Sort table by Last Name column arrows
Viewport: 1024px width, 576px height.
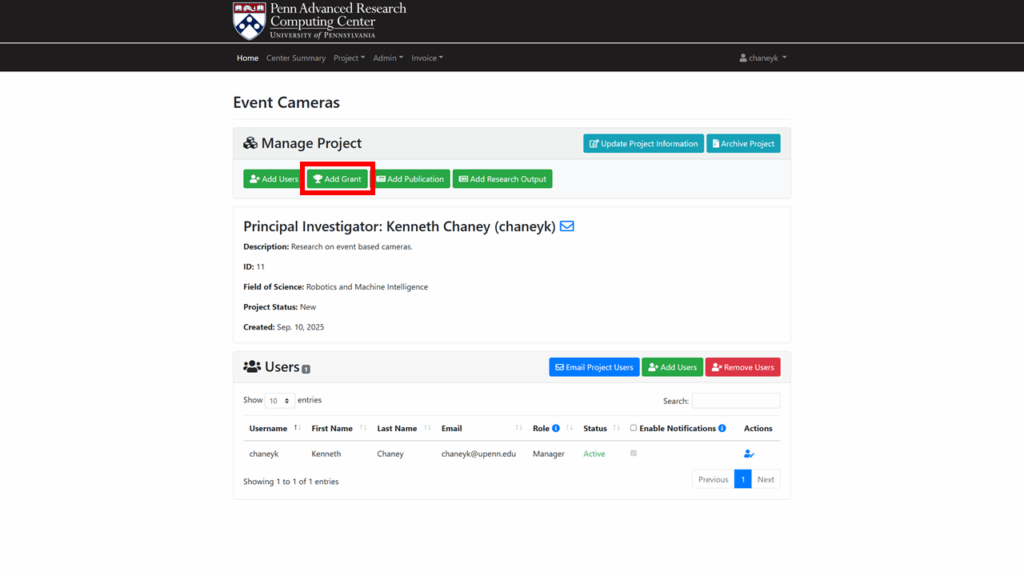coord(427,428)
